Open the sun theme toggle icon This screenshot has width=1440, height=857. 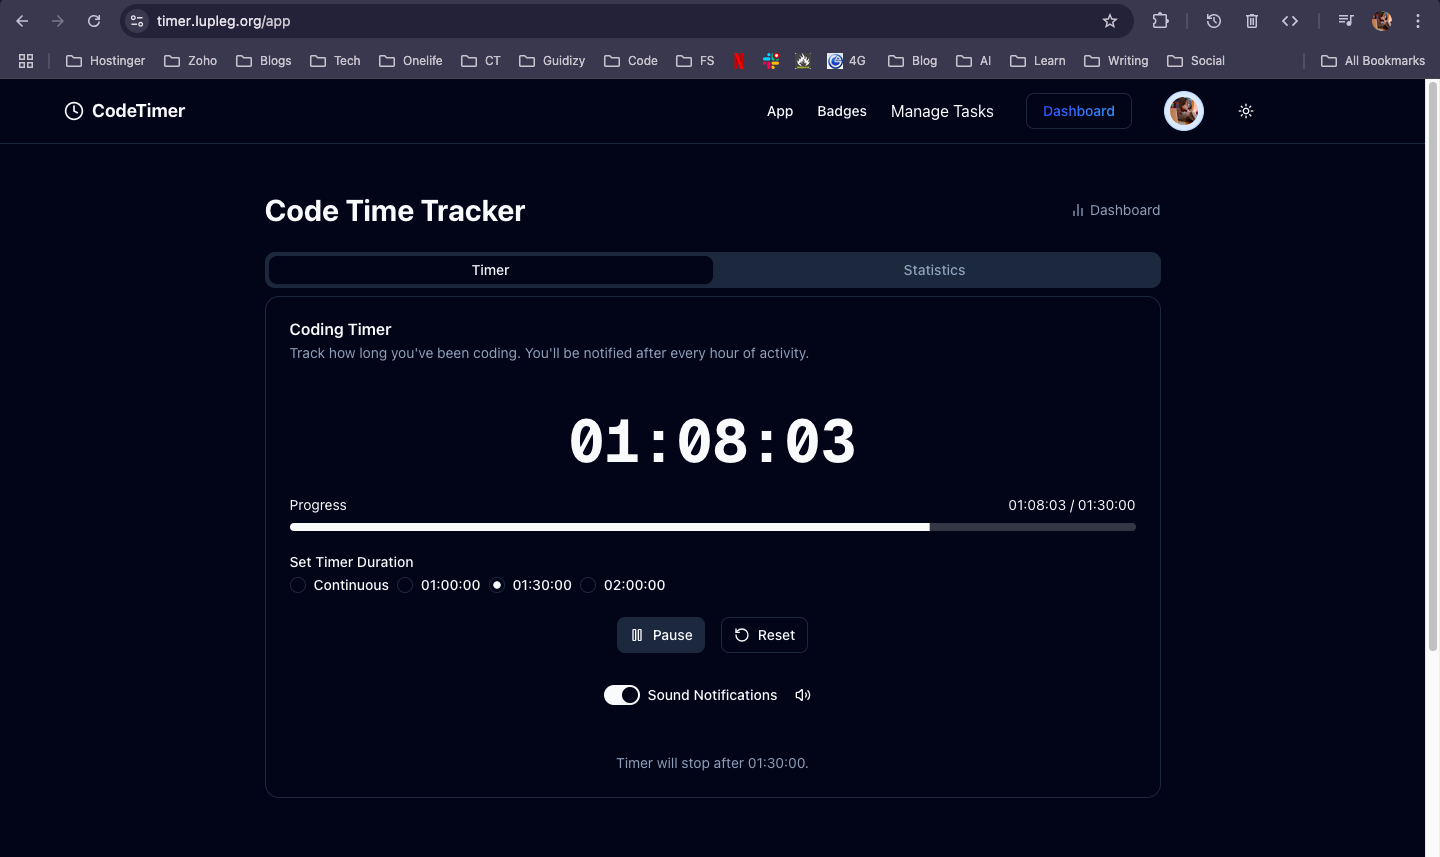tap(1245, 111)
